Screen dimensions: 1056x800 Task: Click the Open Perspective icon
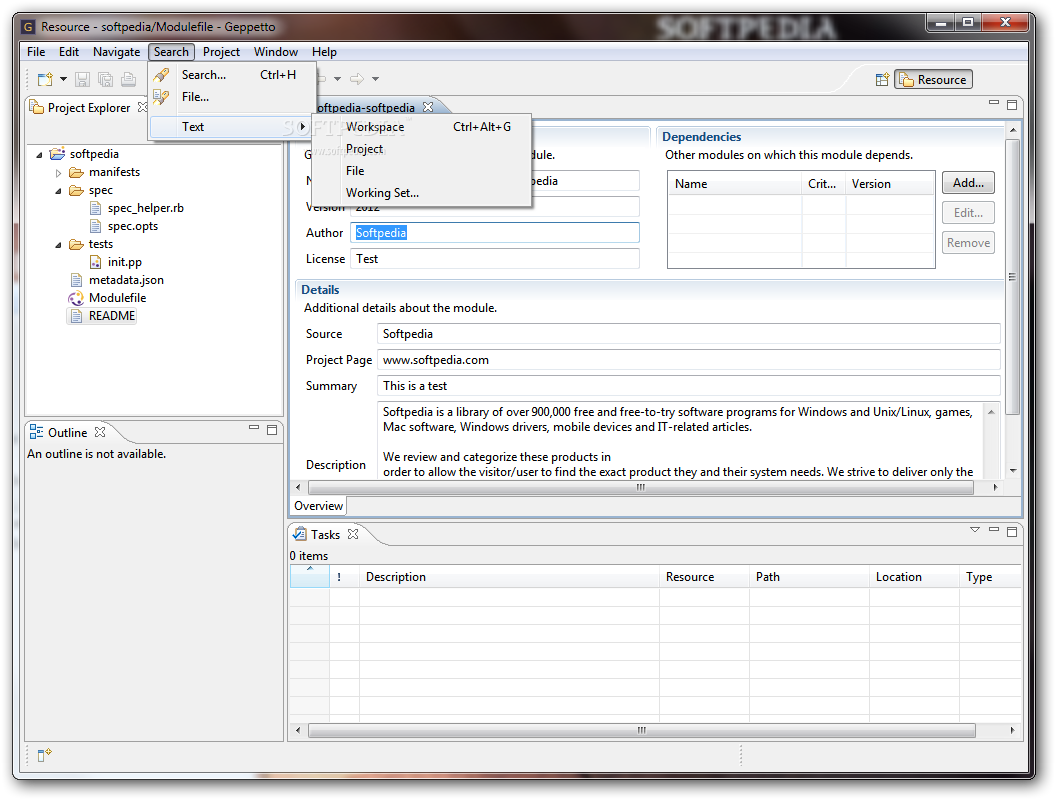[882, 79]
